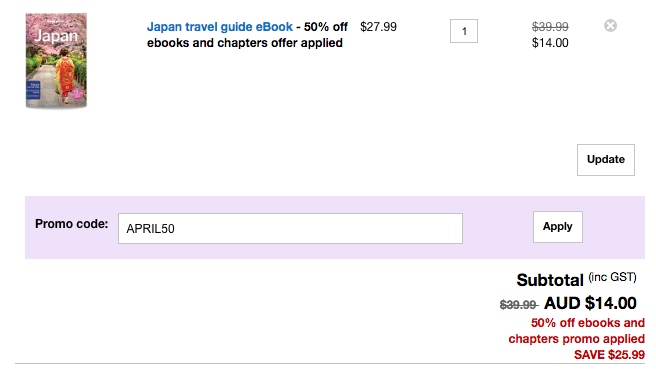Click the discounted $14.00 item price
The width and height of the screenshot is (656, 378).
pos(550,43)
